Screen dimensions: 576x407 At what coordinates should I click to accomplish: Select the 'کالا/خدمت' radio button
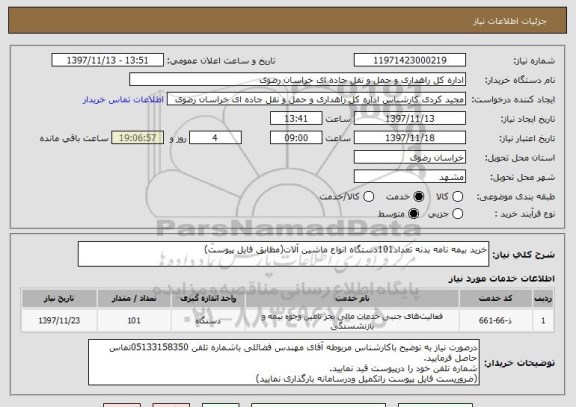click(368, 197)
